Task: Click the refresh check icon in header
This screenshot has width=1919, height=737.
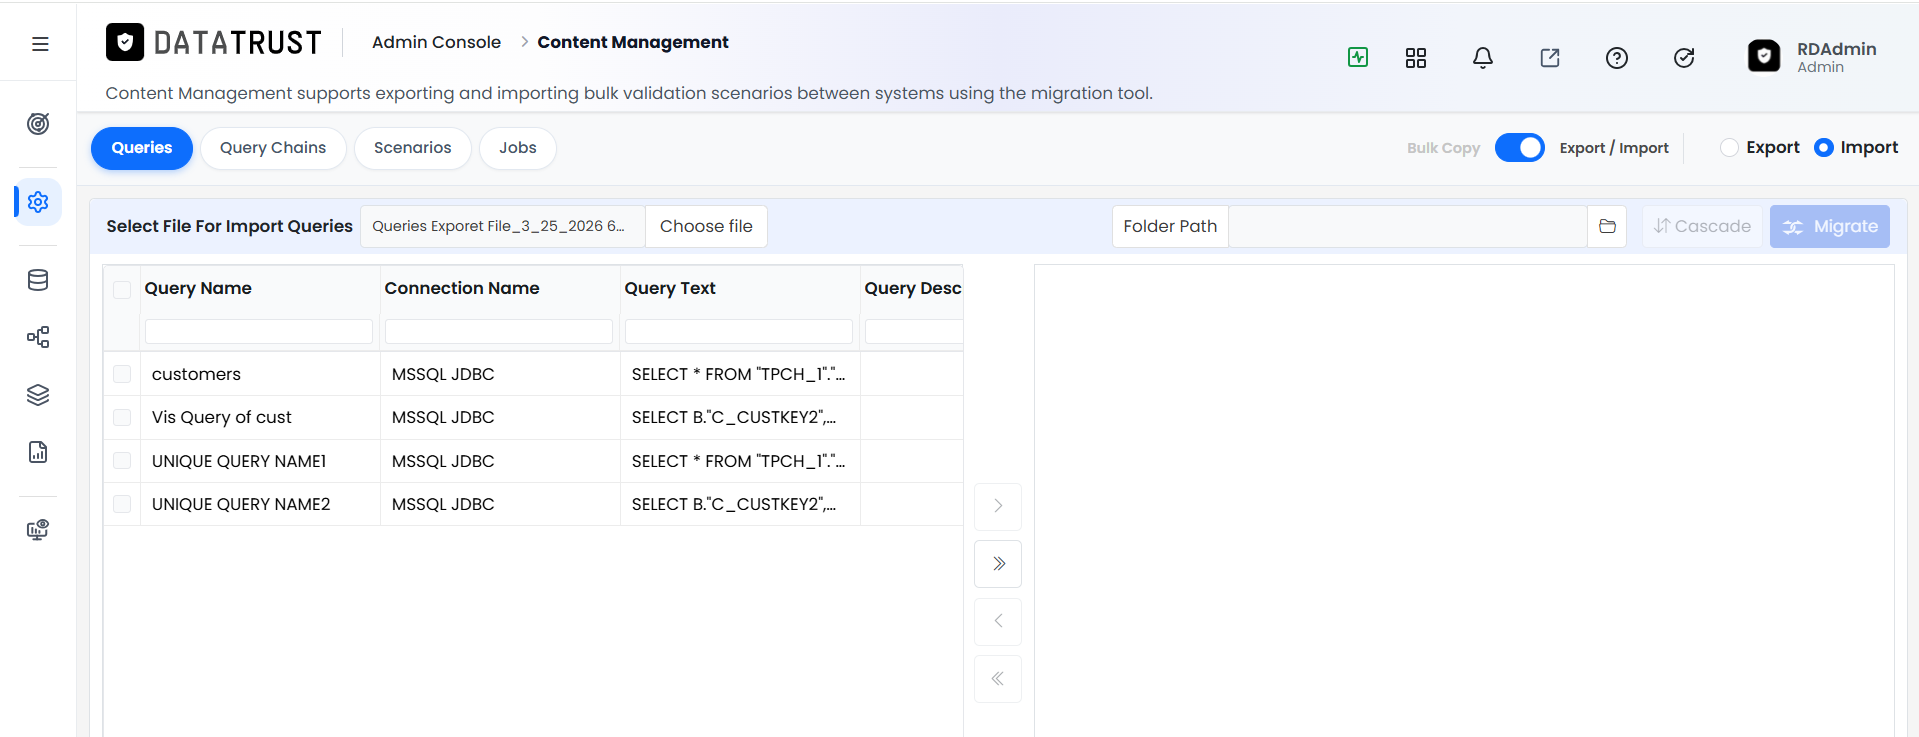Action: click(1684, 58)
